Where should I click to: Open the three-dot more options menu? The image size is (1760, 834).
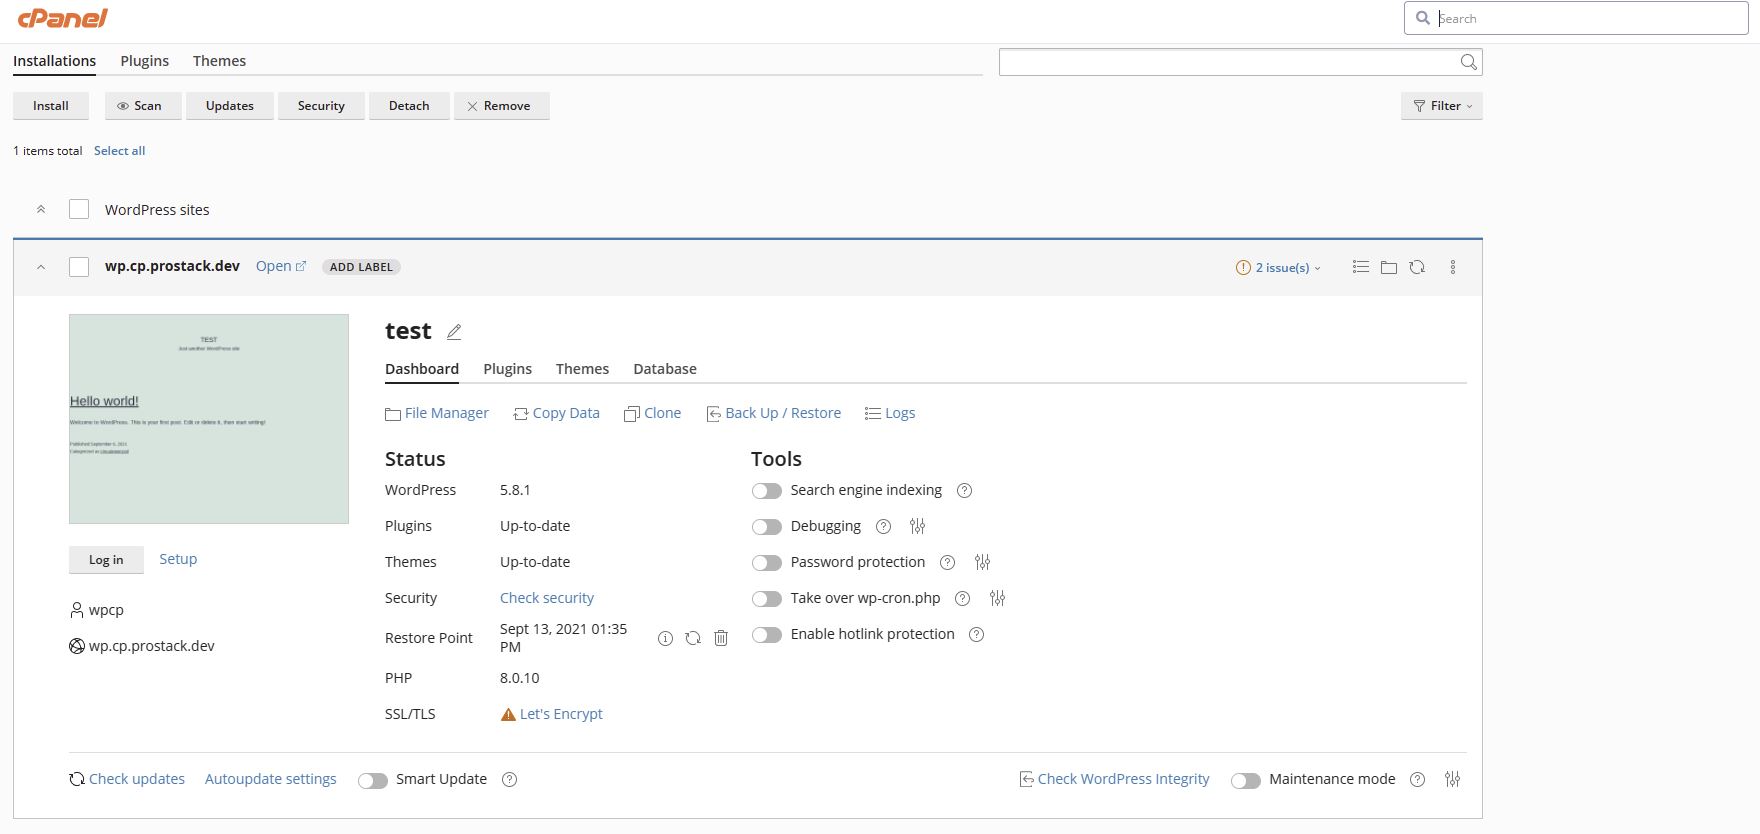pos(1453,267)
